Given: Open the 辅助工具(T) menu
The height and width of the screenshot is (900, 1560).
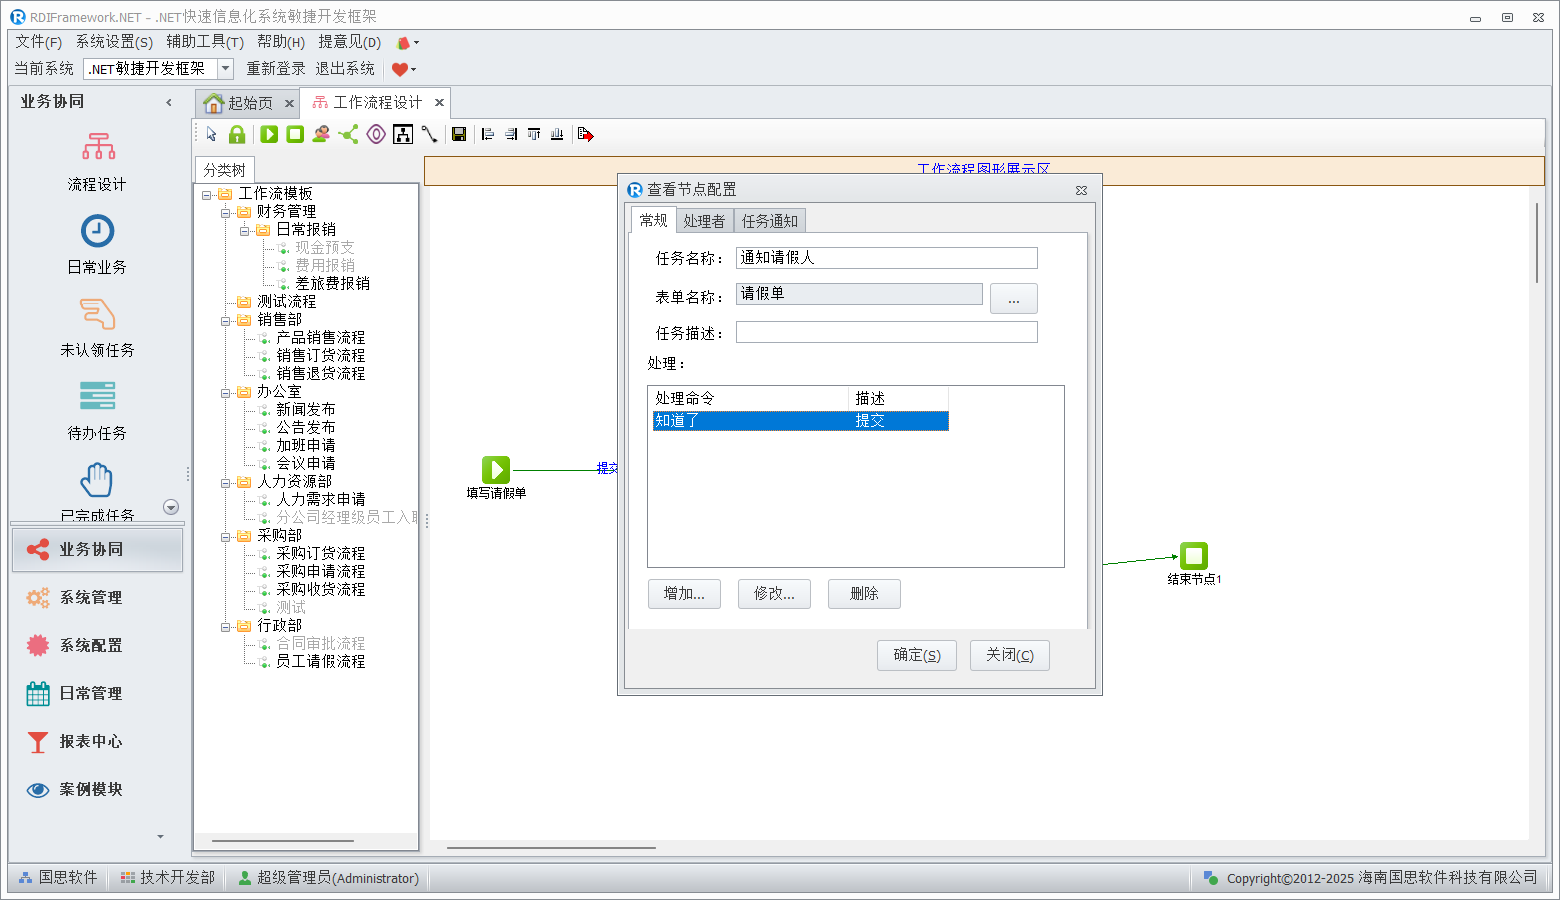Looking at the screenshot, I should point(205,41).
